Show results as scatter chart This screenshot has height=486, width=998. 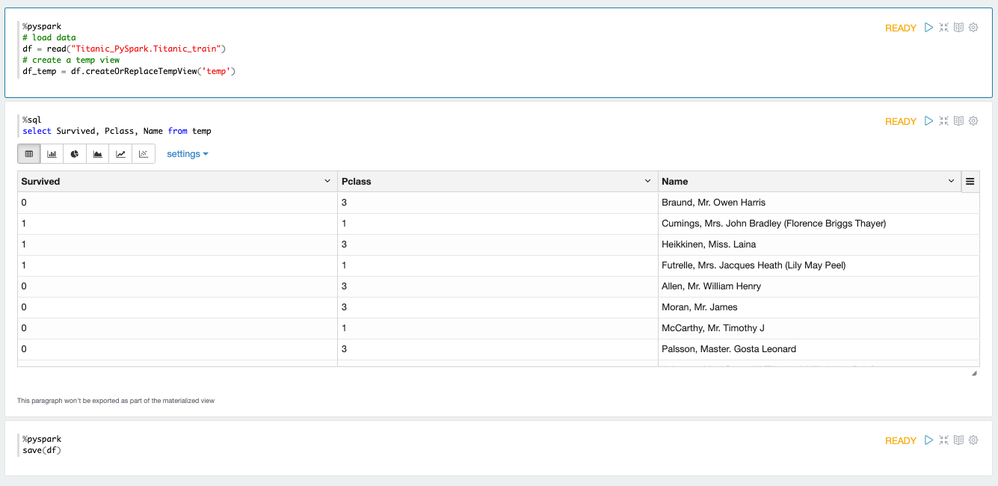144,154
